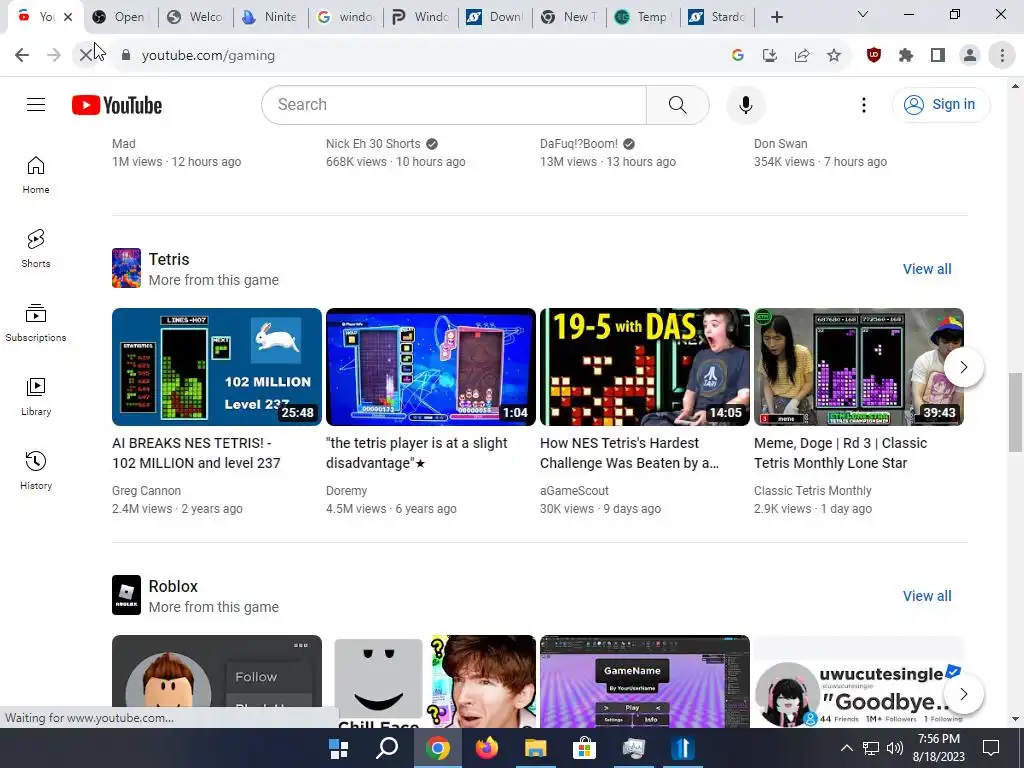Open volume control in system tray
This screenshot has height=768, width=1024.
tap(895, 748)
